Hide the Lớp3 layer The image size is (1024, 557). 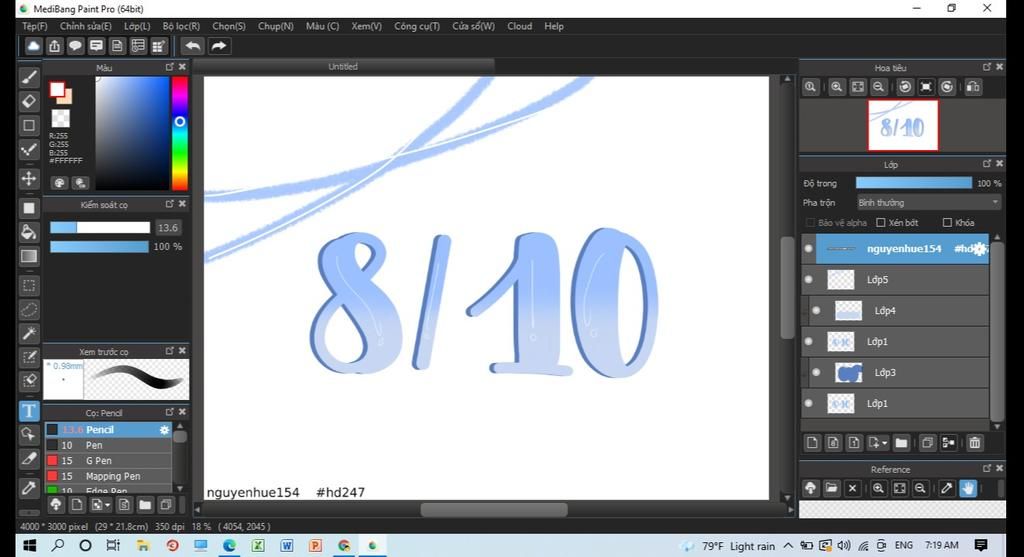click(816, 372)
